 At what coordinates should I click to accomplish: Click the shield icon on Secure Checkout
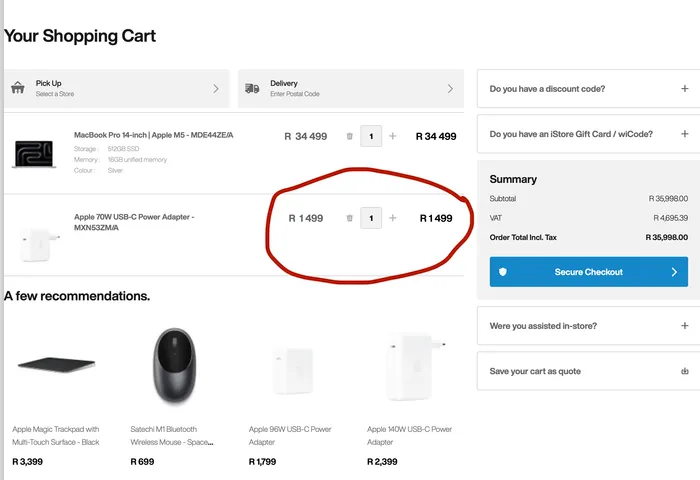pyautogui.click(x=503, y=272)
